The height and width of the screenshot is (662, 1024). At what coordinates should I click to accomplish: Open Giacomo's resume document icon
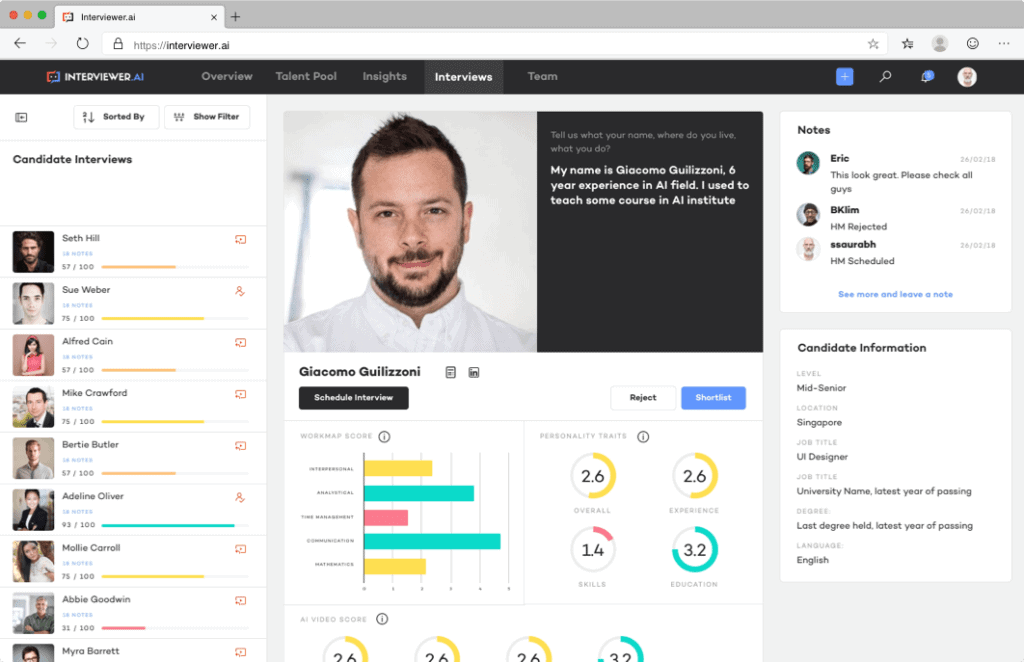click(450, 371)
